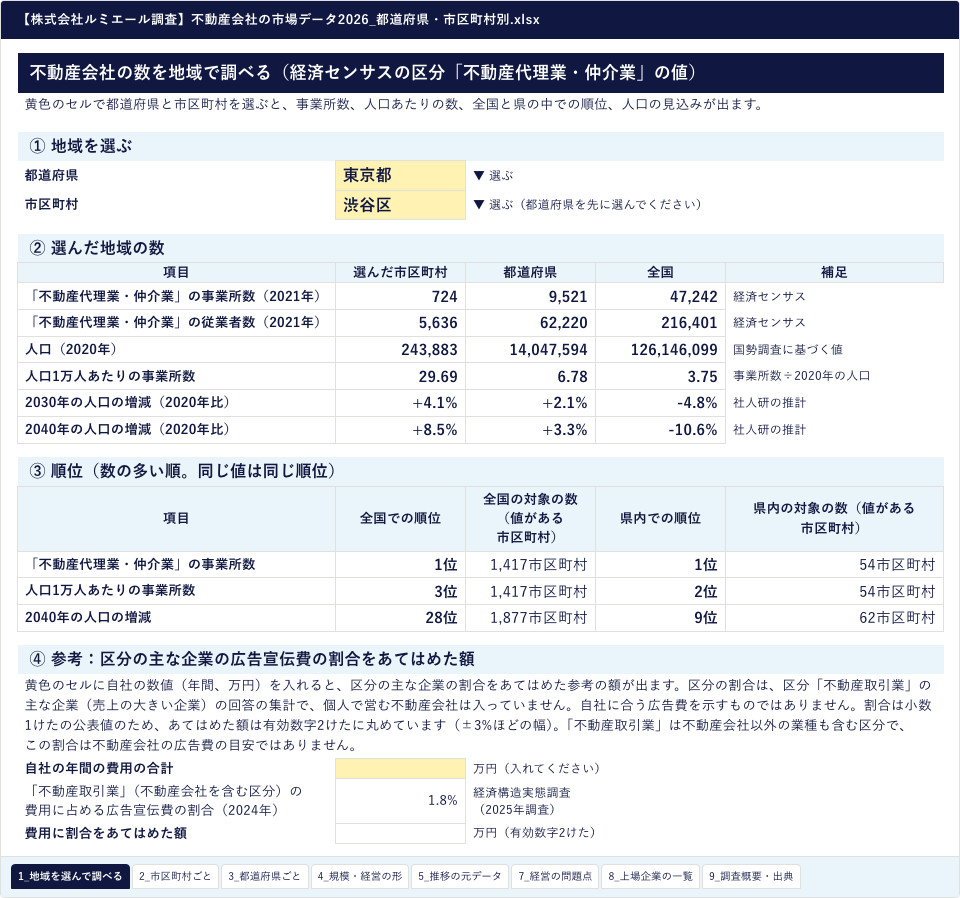
Task: Select the 国勢調査に基づく値 note cell
Action: click(834, 350)
